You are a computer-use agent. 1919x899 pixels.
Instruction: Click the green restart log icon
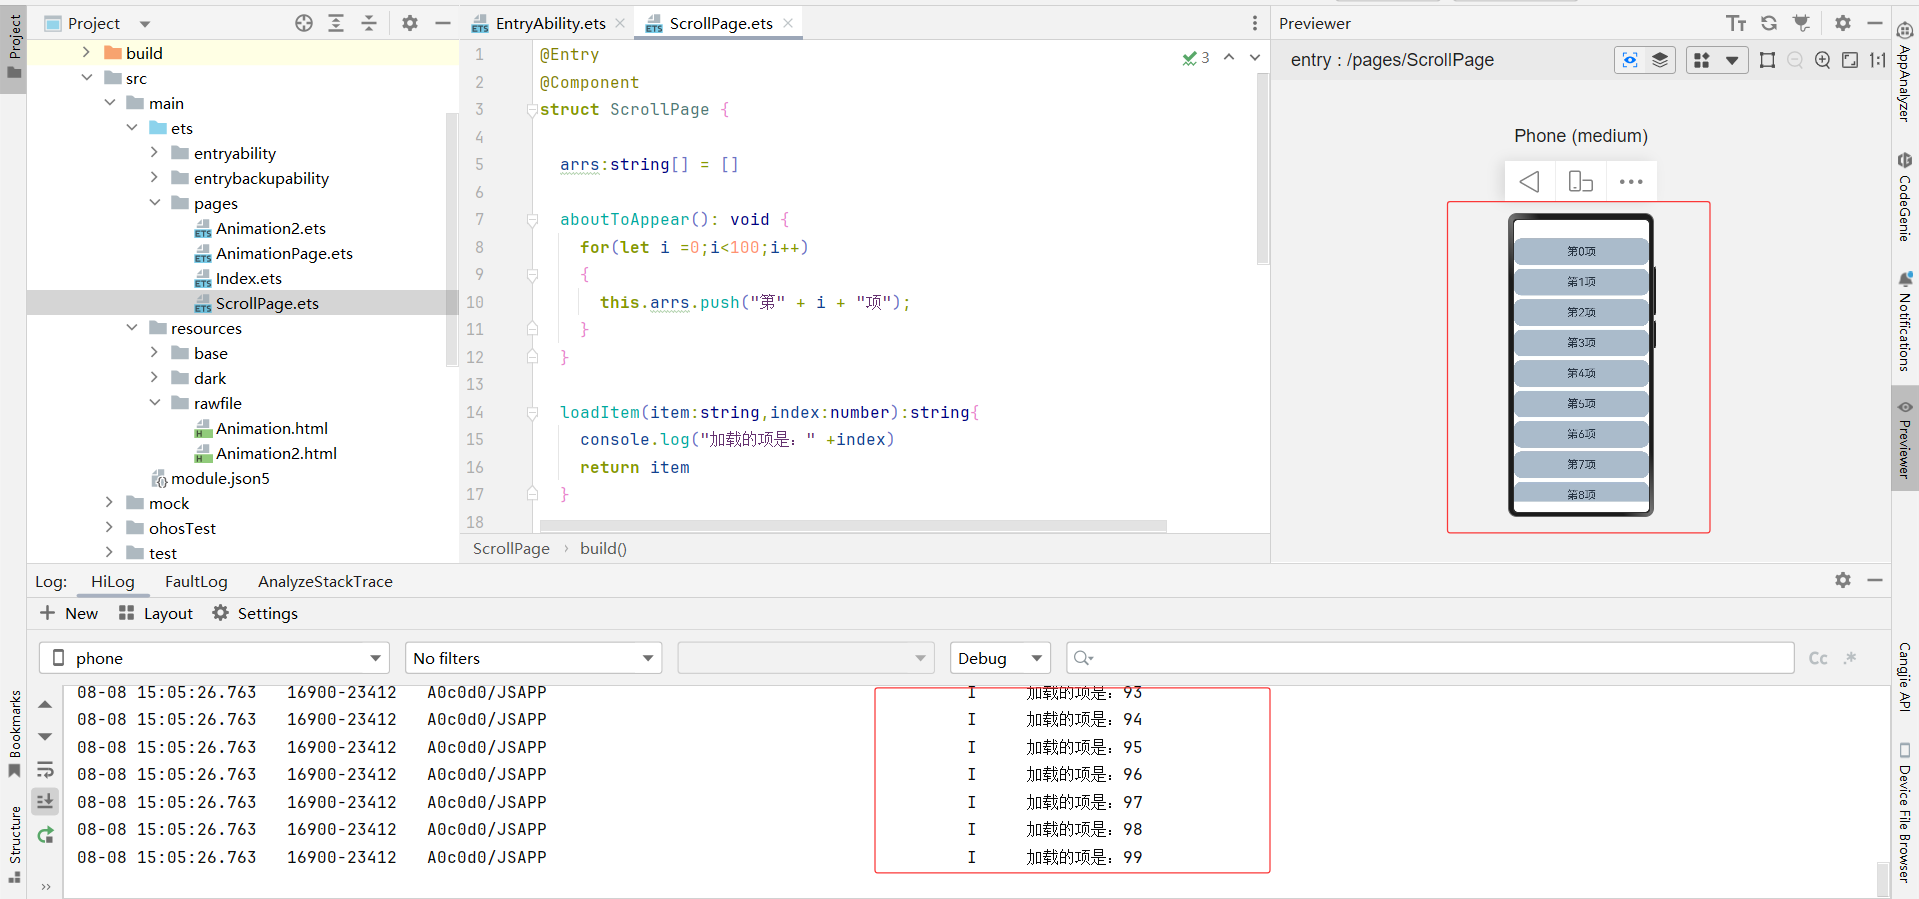coord(45,835)
